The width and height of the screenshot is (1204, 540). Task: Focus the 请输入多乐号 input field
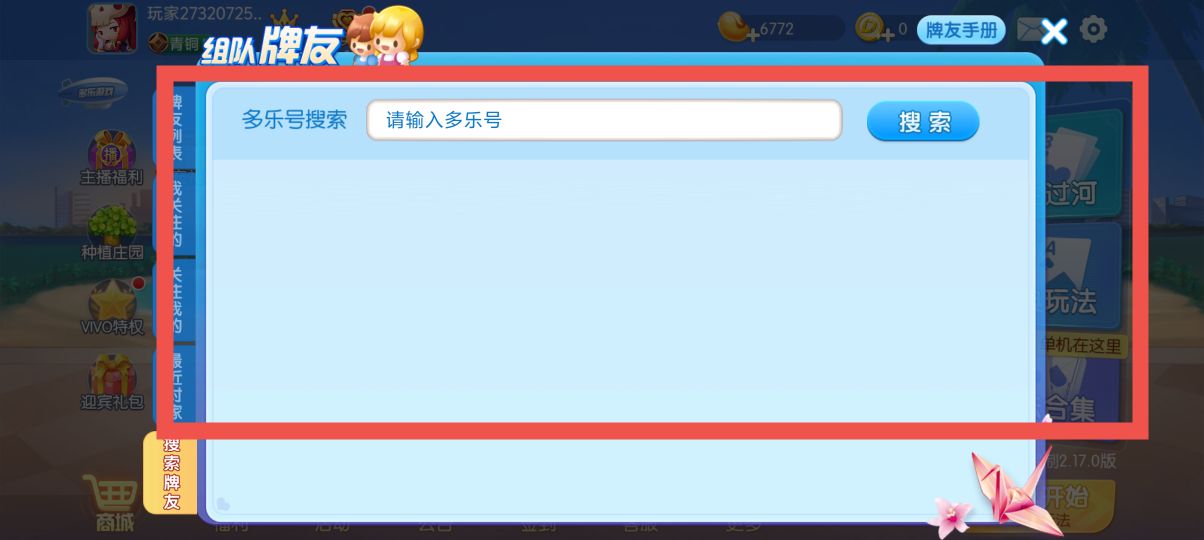pos(604,121)
